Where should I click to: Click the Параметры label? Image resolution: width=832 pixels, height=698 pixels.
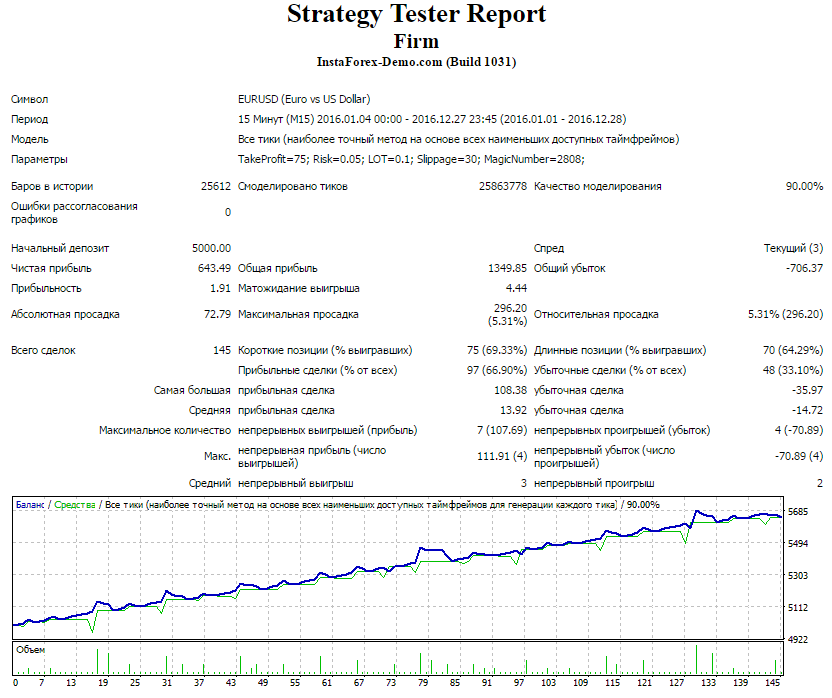[x=39, y=159]
